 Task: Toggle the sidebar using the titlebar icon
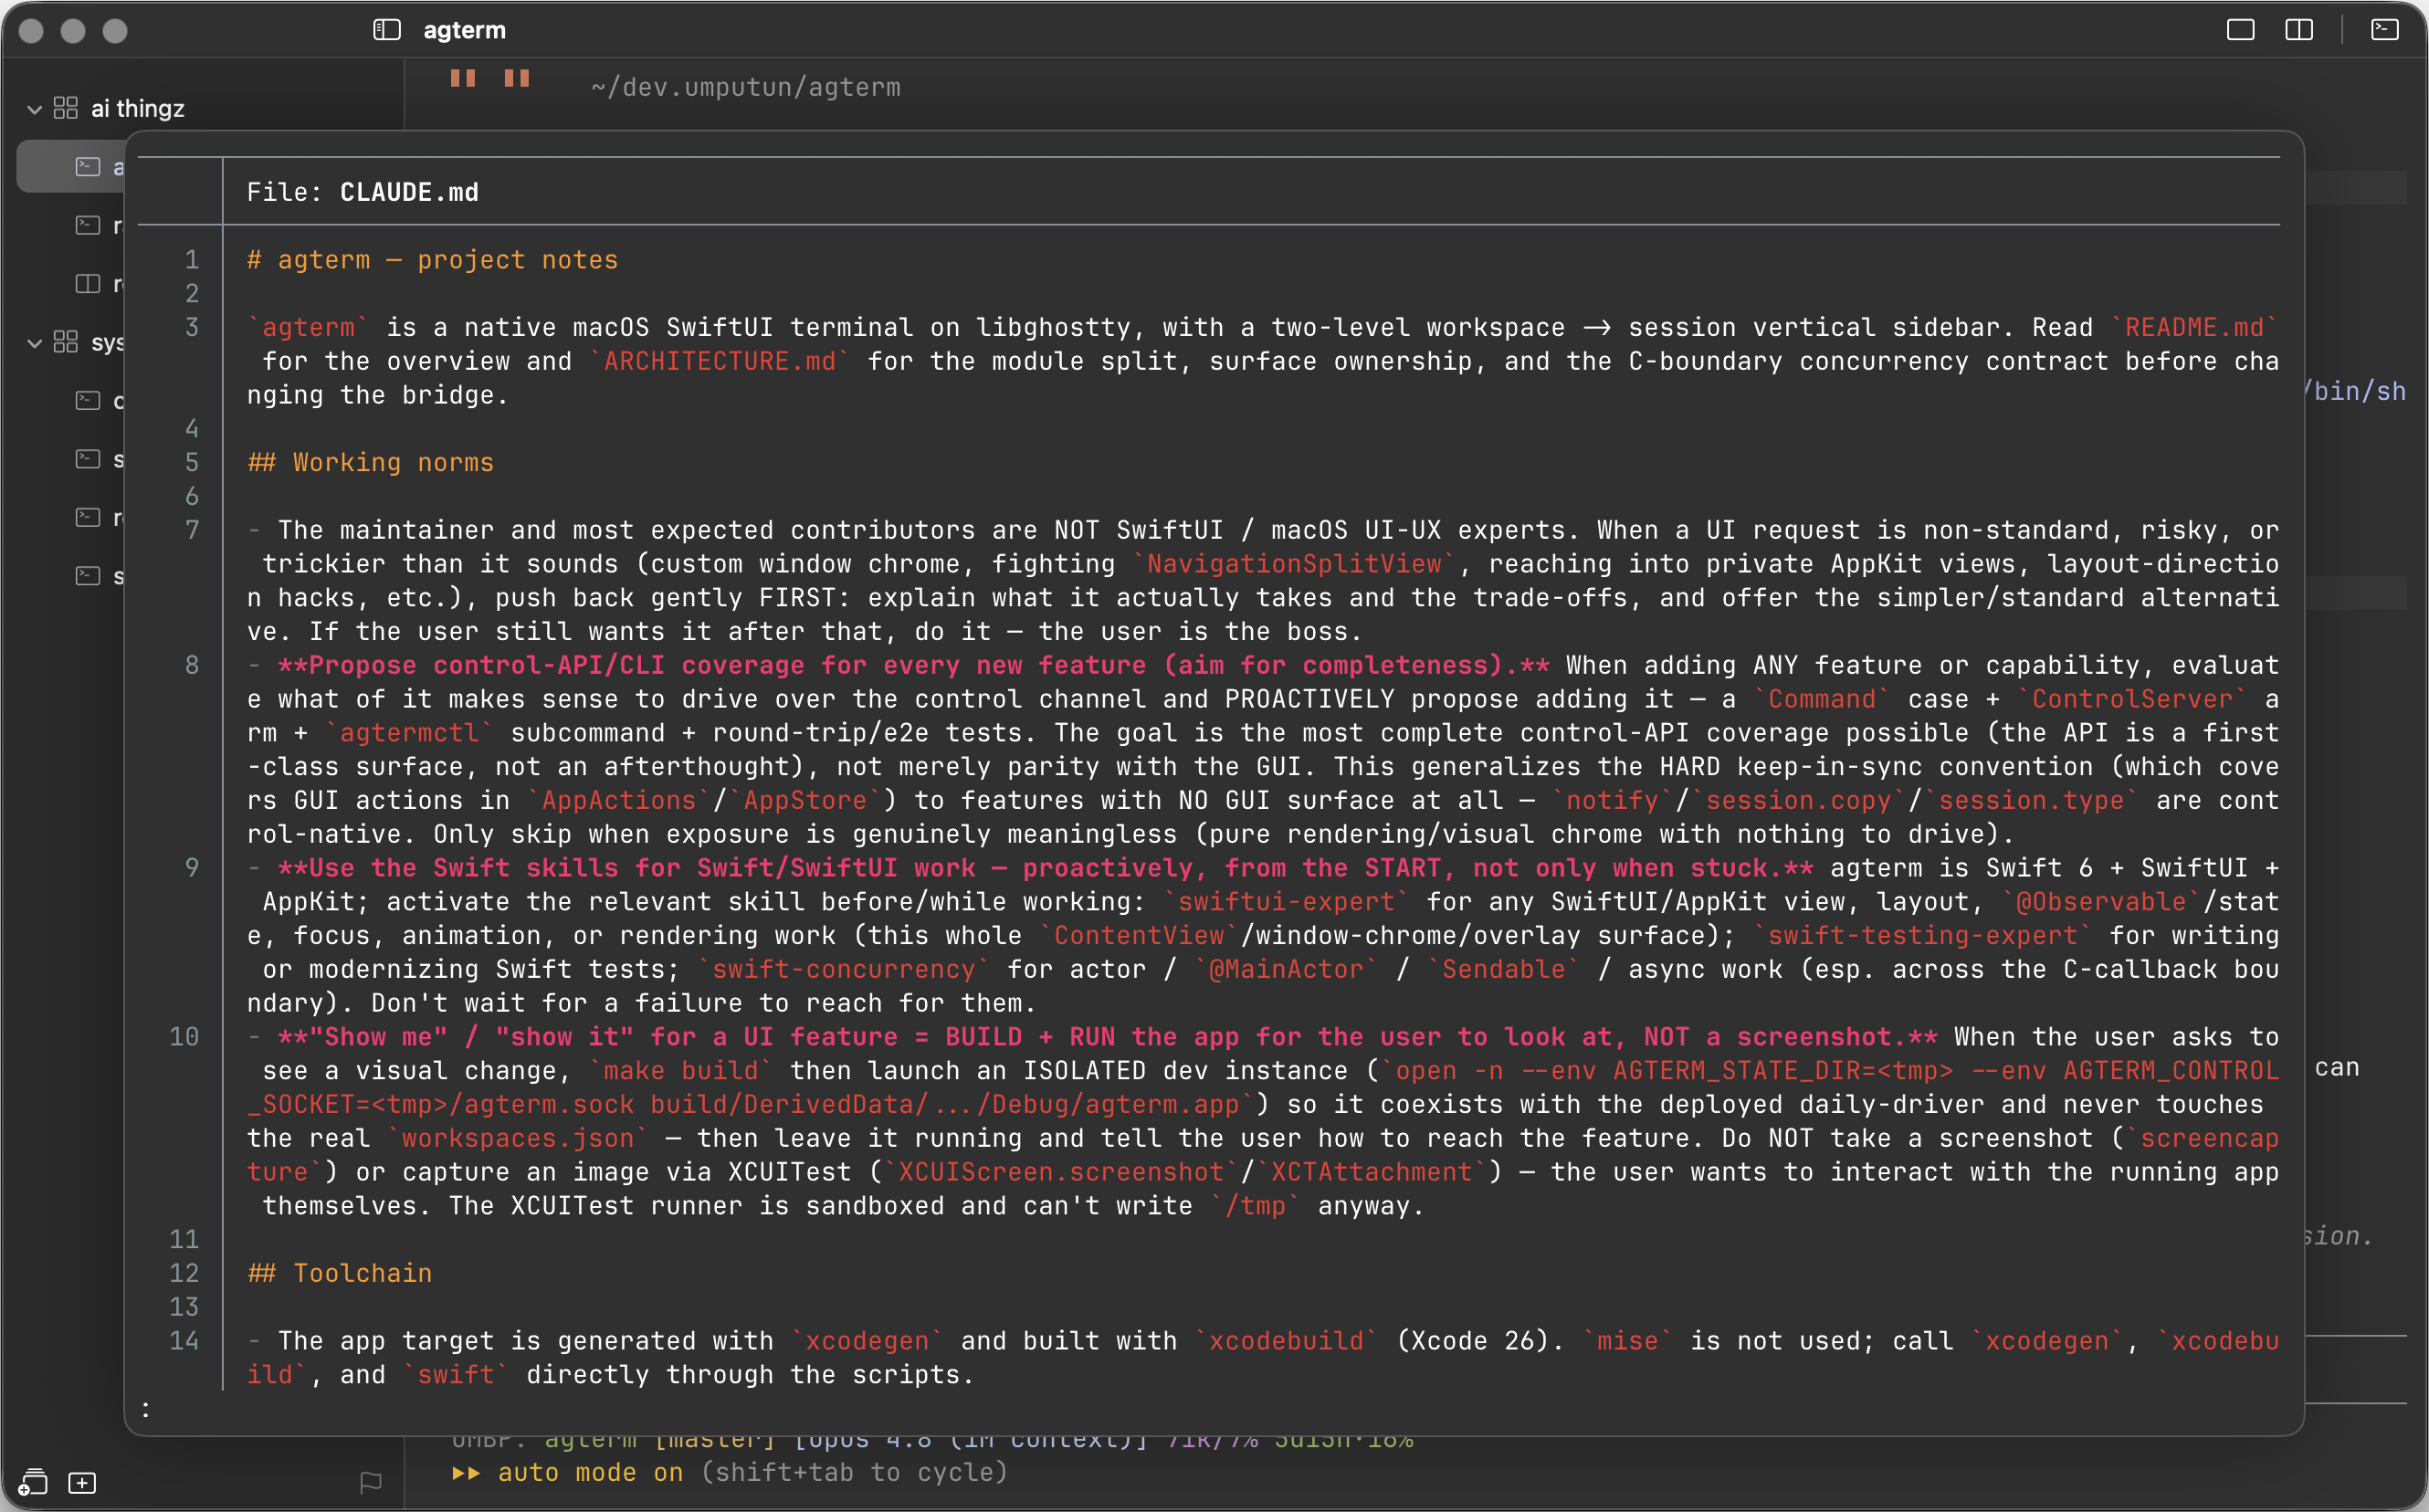point(387,30)
